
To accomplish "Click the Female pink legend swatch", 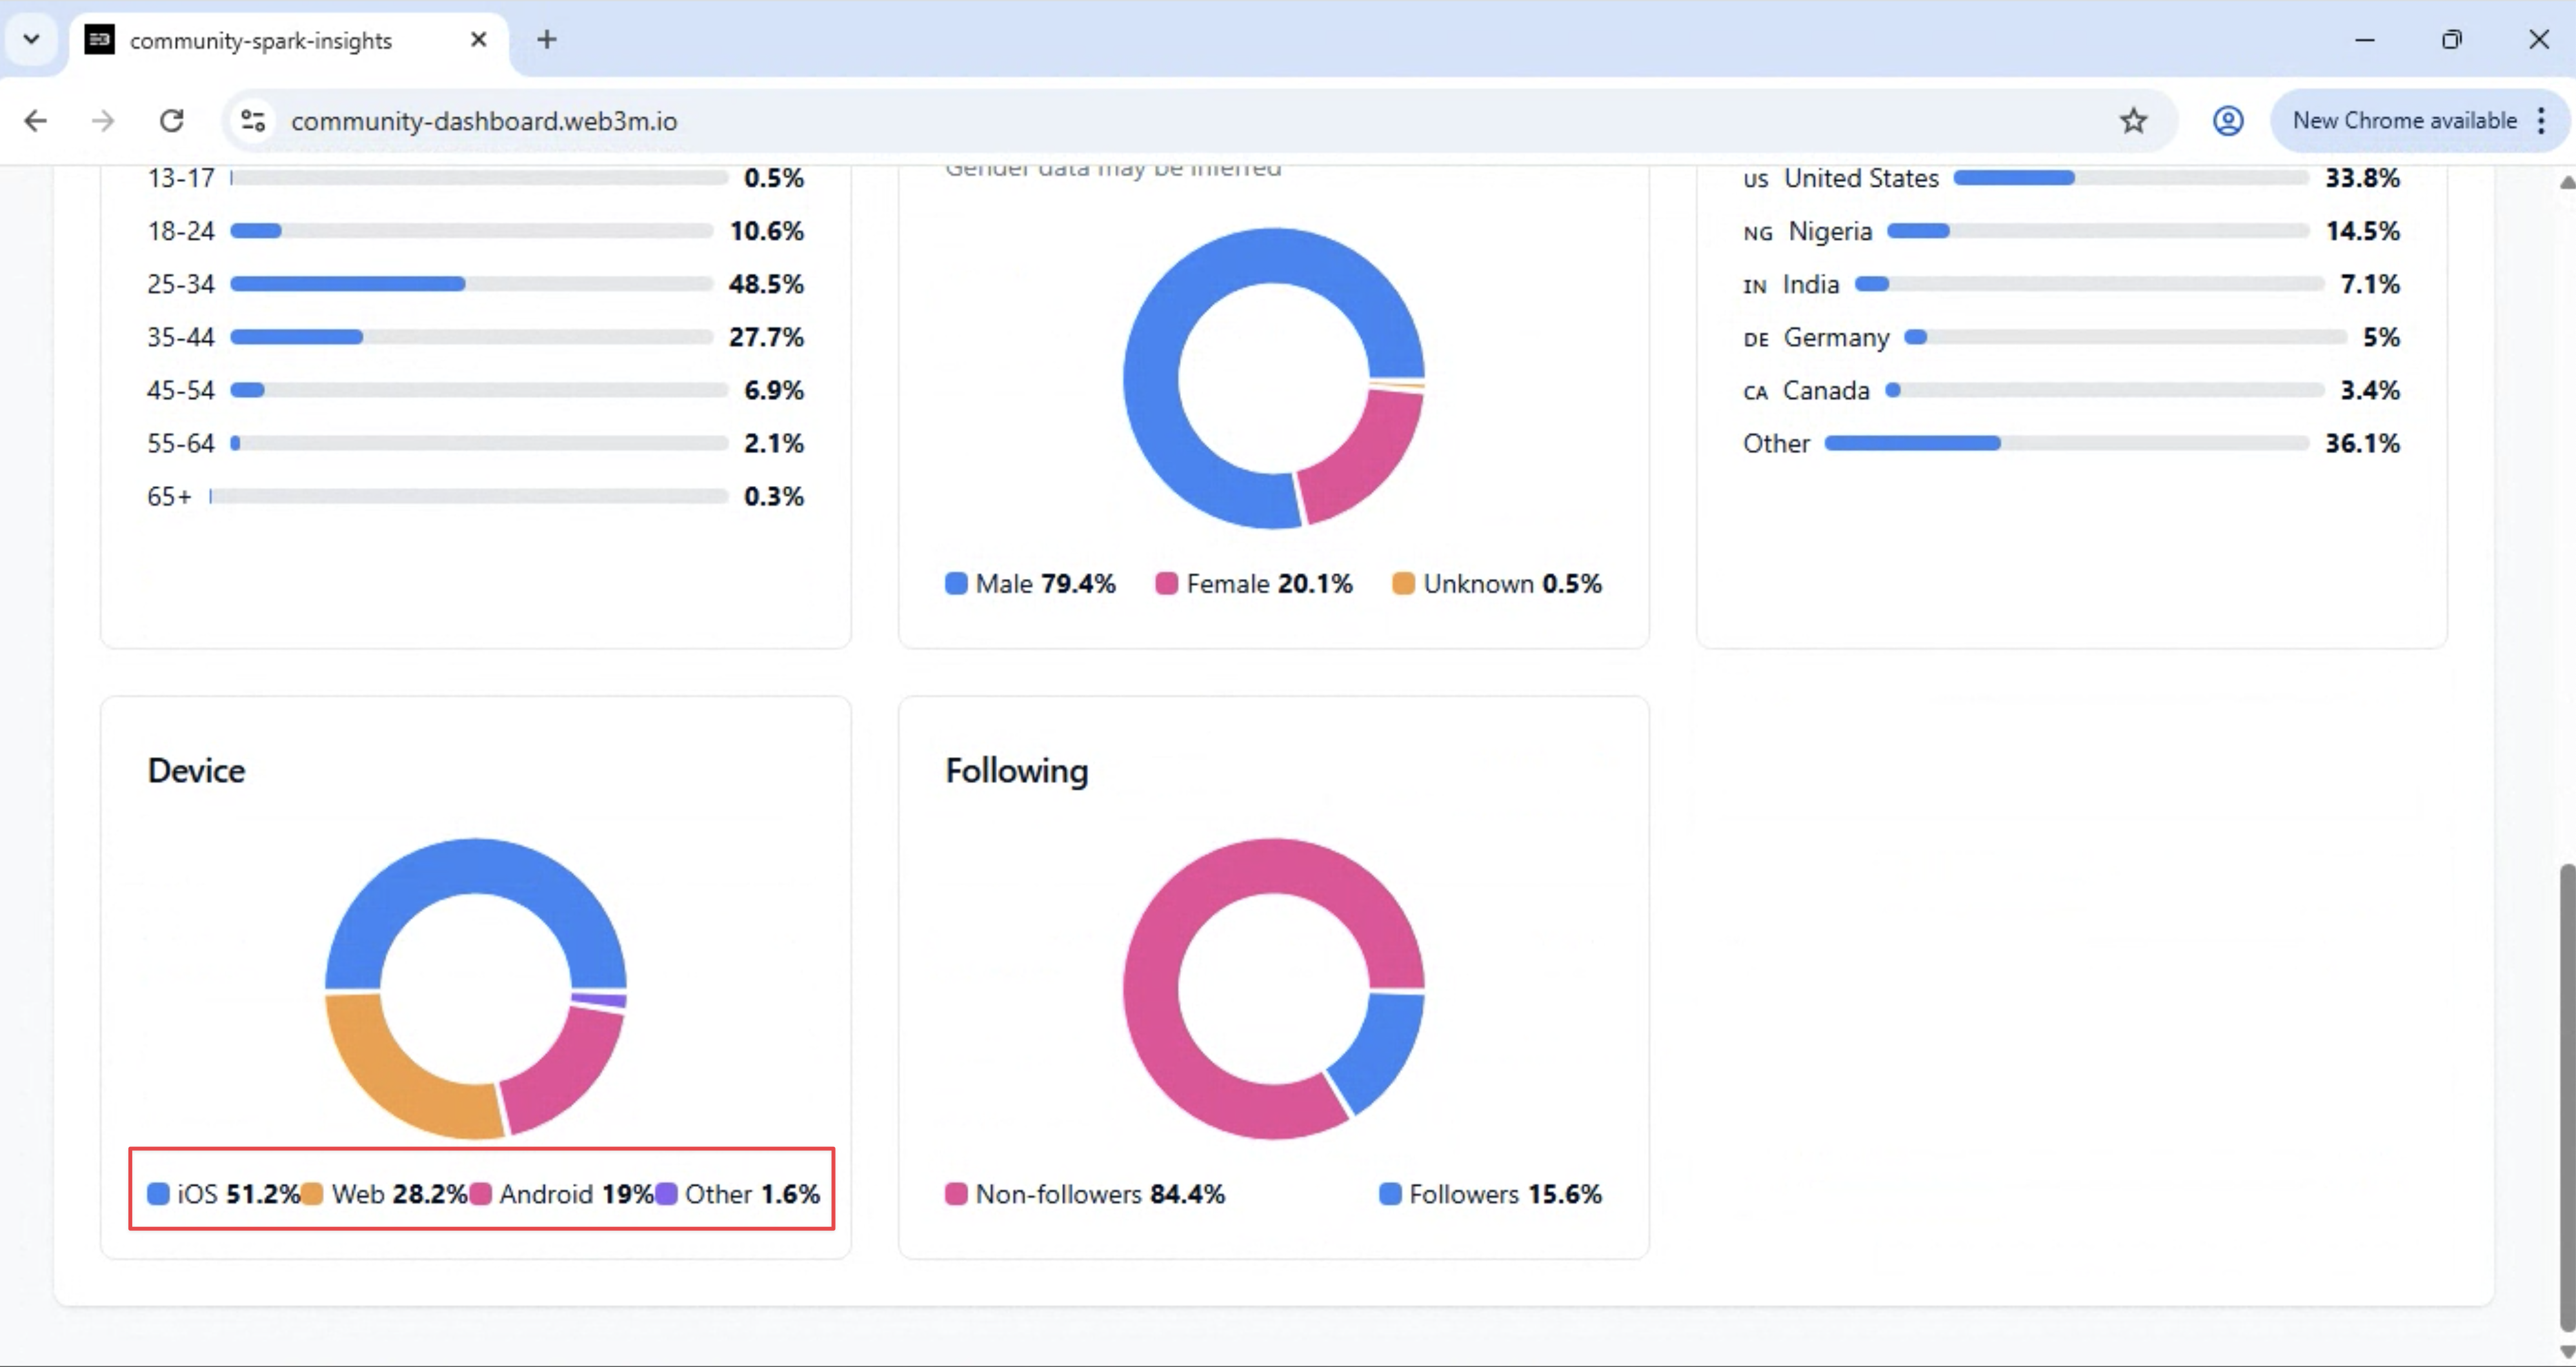I will coord(1166,584).
